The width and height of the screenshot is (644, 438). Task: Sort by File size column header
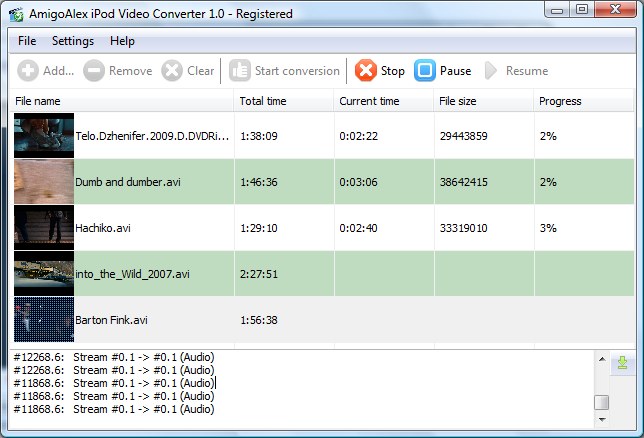click(x=483, y=101)
